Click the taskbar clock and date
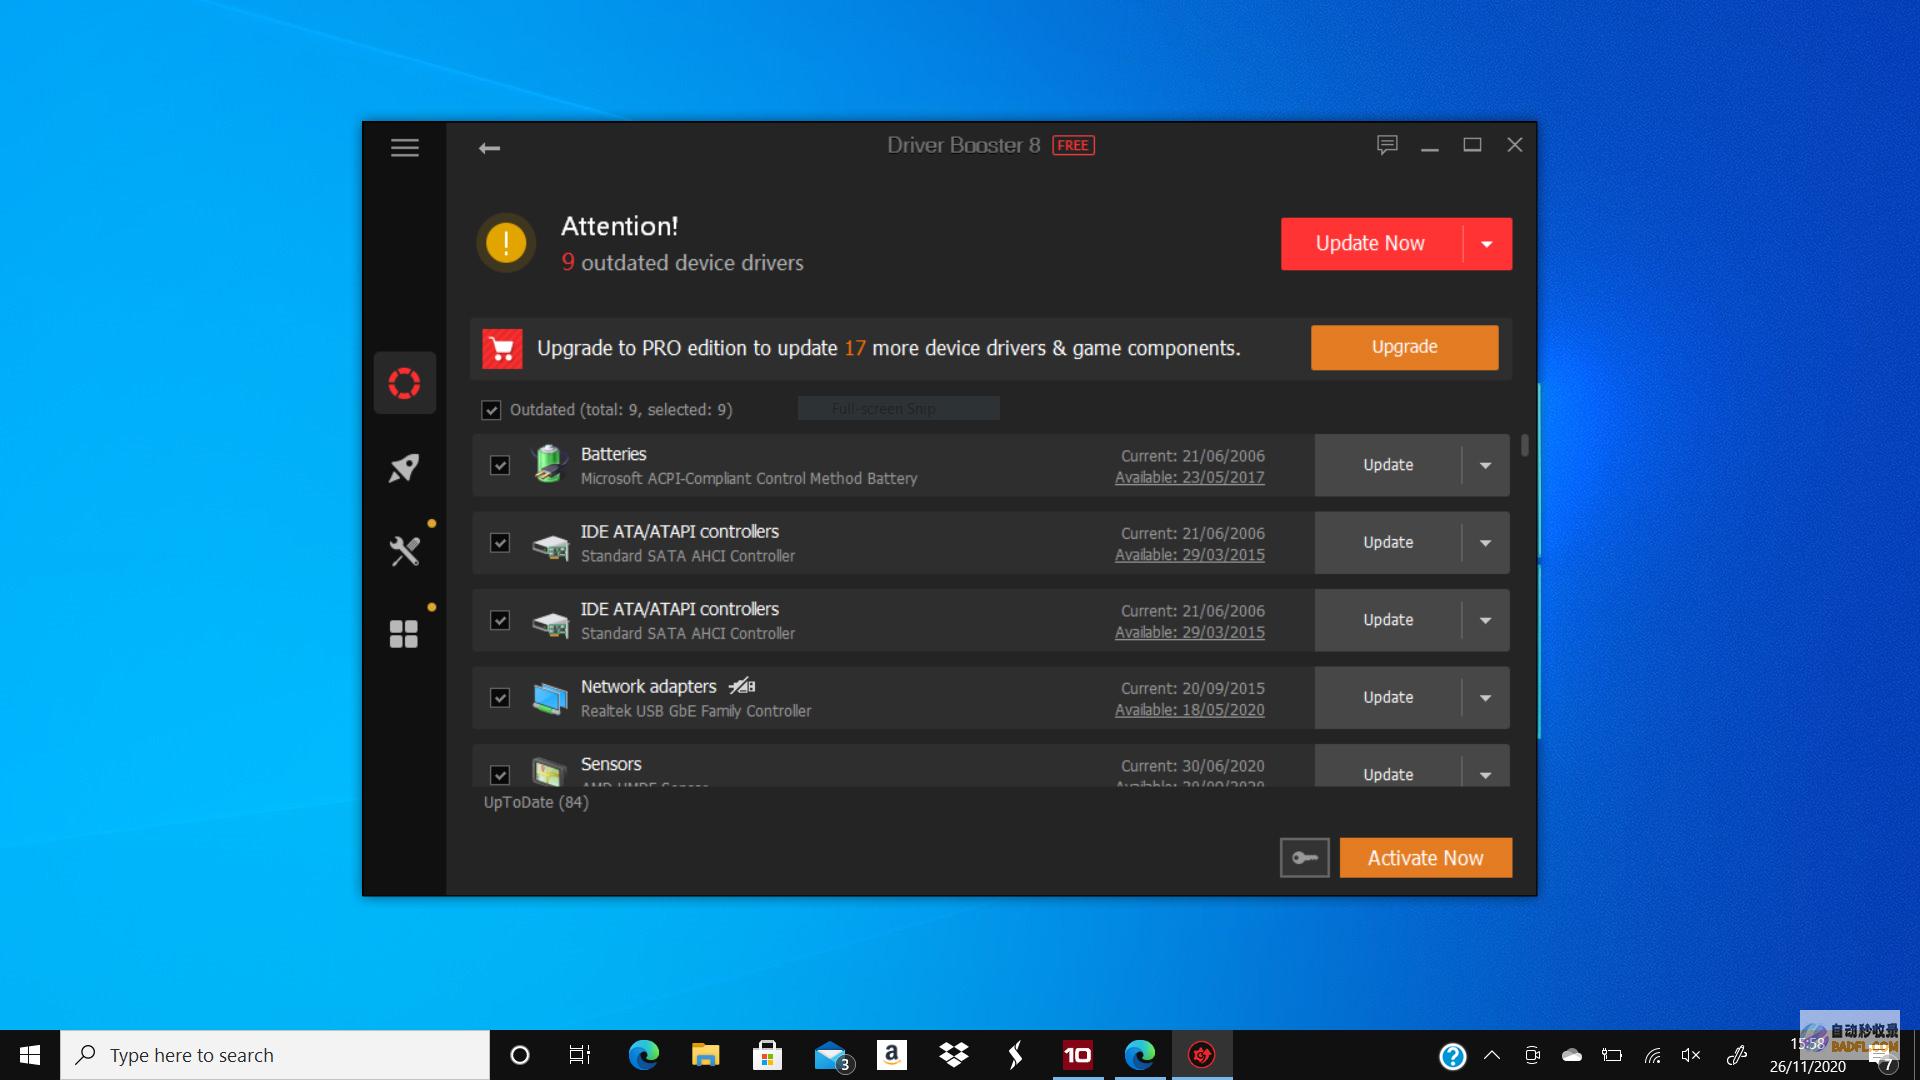 pyautogui.click(x=1808, y=1055)
